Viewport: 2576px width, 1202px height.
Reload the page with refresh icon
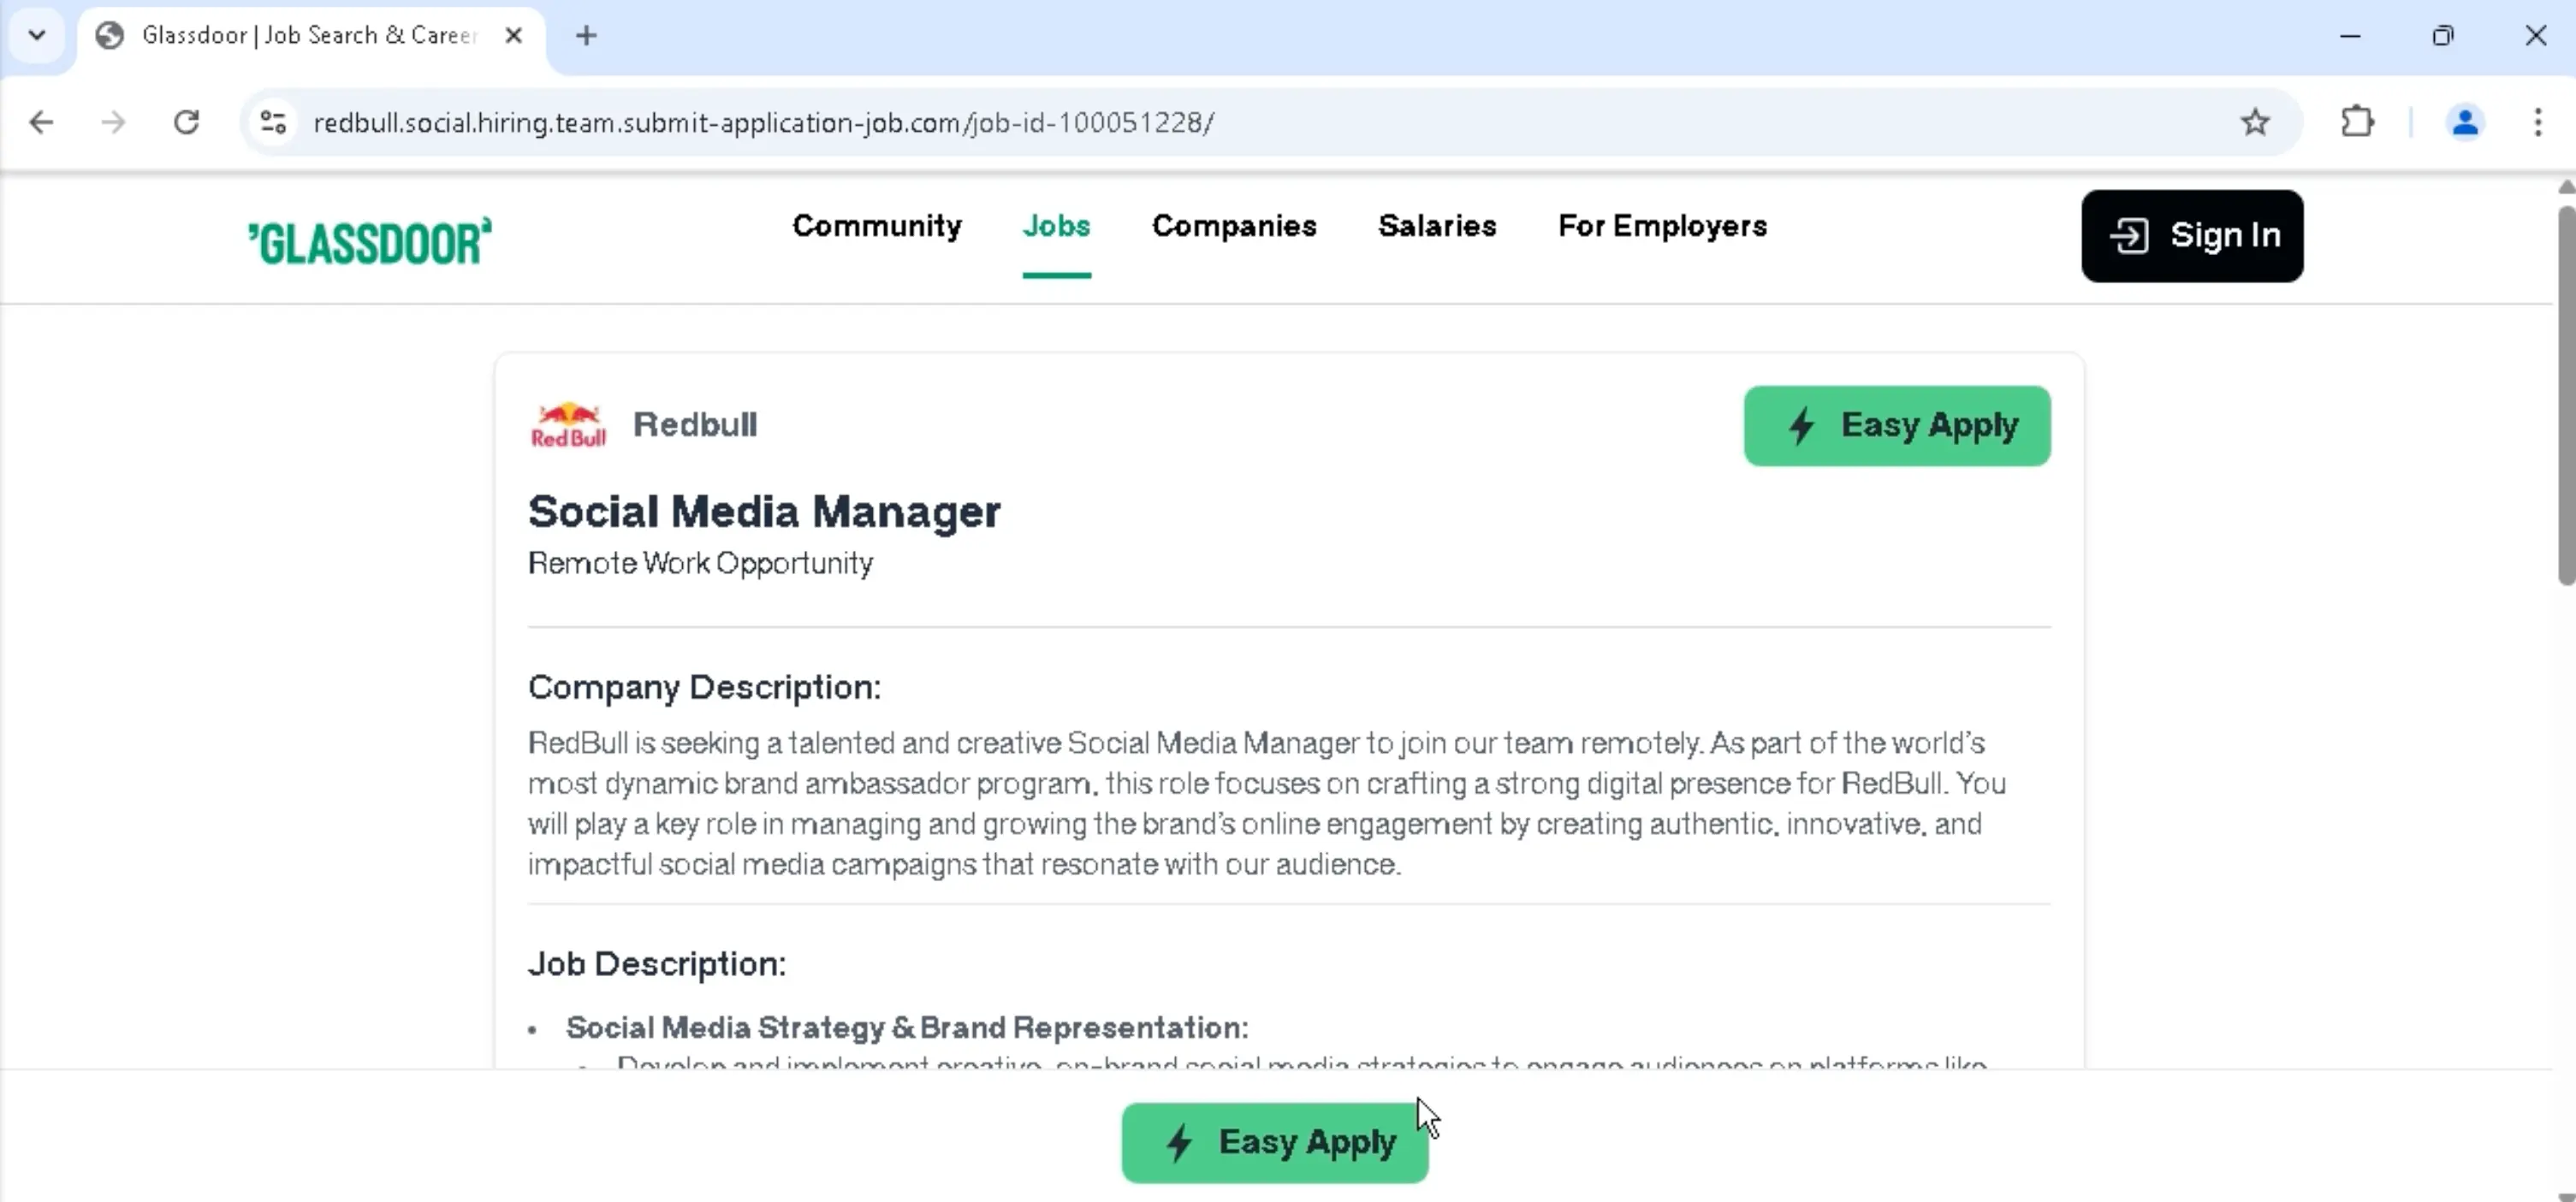pyautogui.click(x=186, y=122)
